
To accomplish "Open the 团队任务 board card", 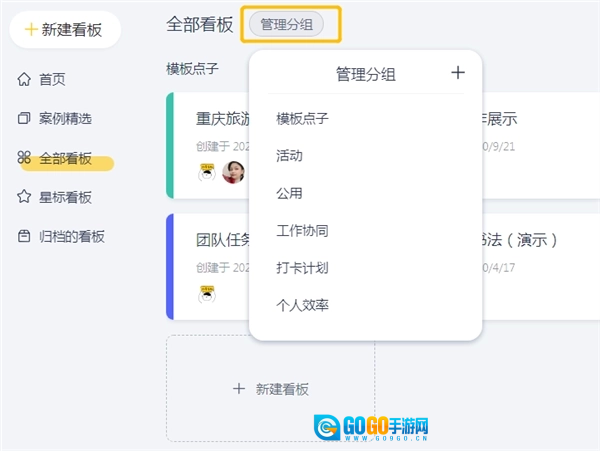I will (210, 240).
